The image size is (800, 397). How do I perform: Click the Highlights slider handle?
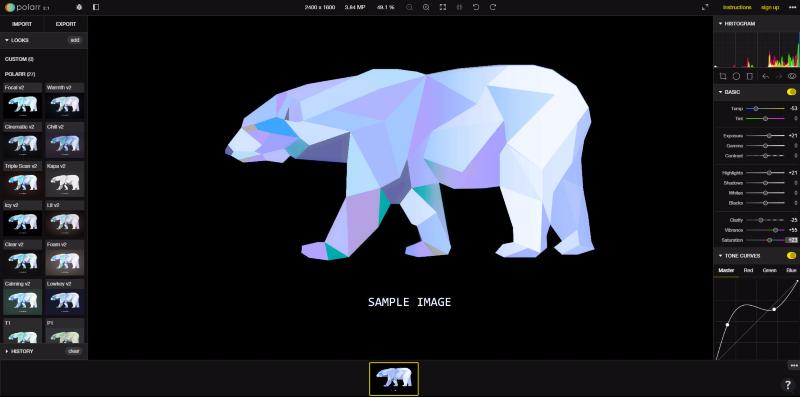[769, 173]
